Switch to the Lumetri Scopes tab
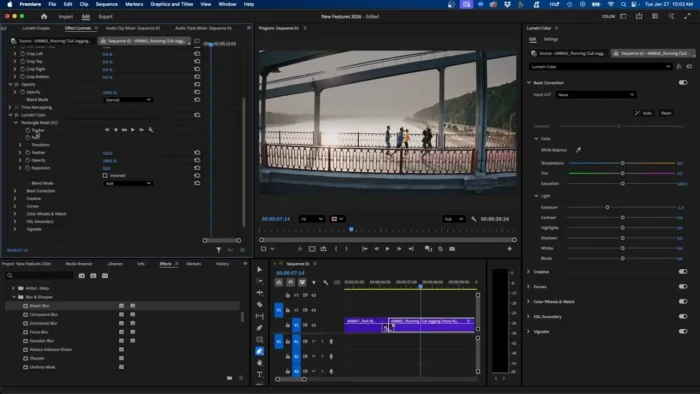Screen dimensions: 700x394 click(x=36, y=28)
